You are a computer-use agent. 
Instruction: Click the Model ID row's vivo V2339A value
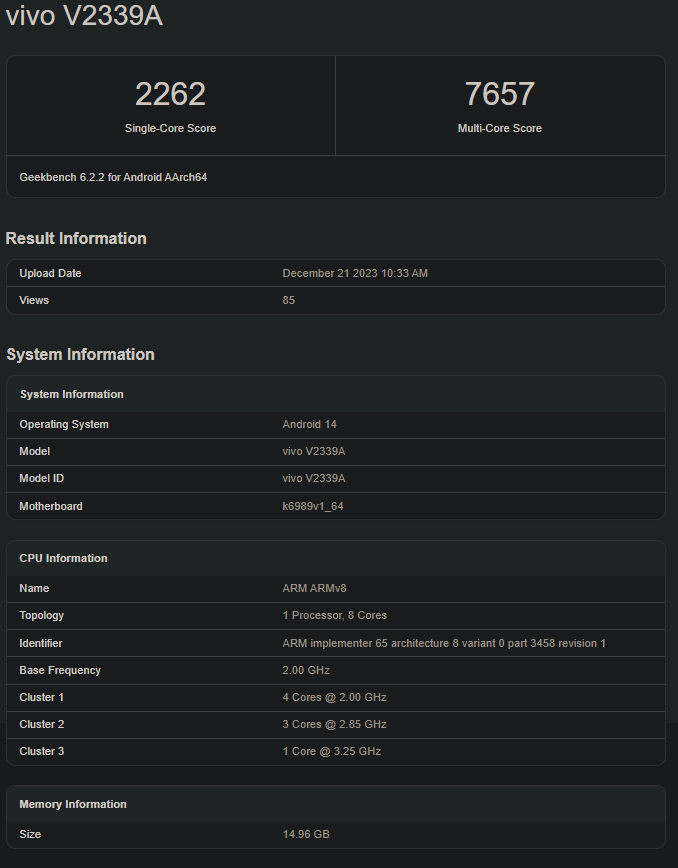(x=314, y=478)
